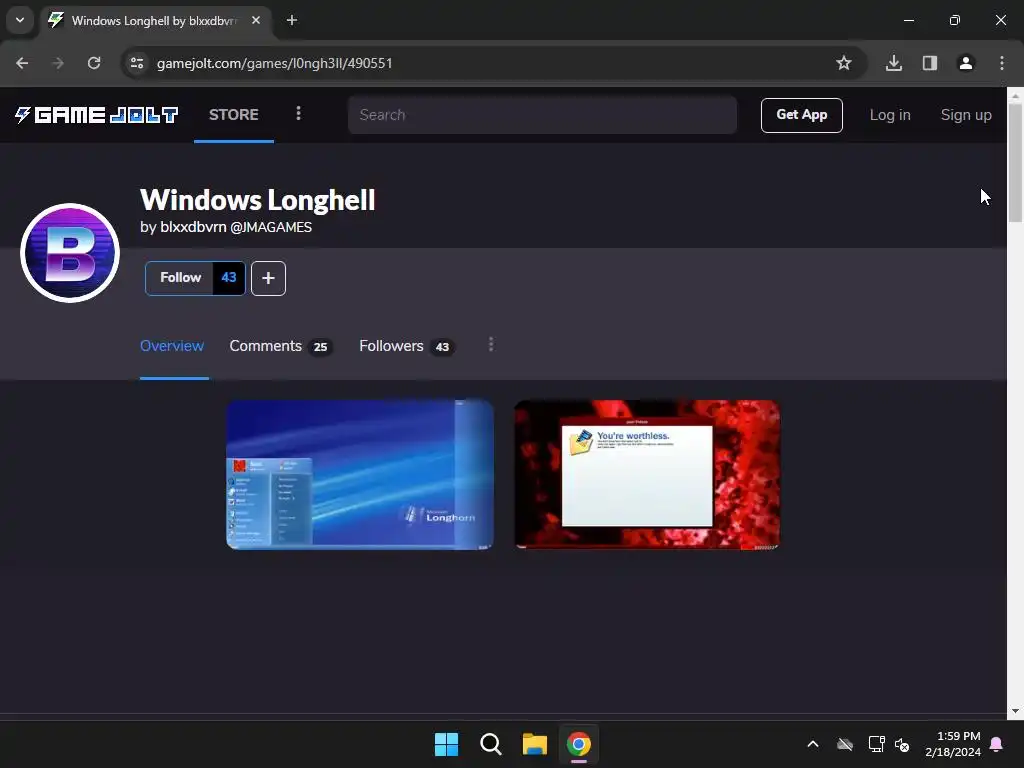Go back to previous page
Viewport: 1024px width, 768px height.
(x=22, y=63)
